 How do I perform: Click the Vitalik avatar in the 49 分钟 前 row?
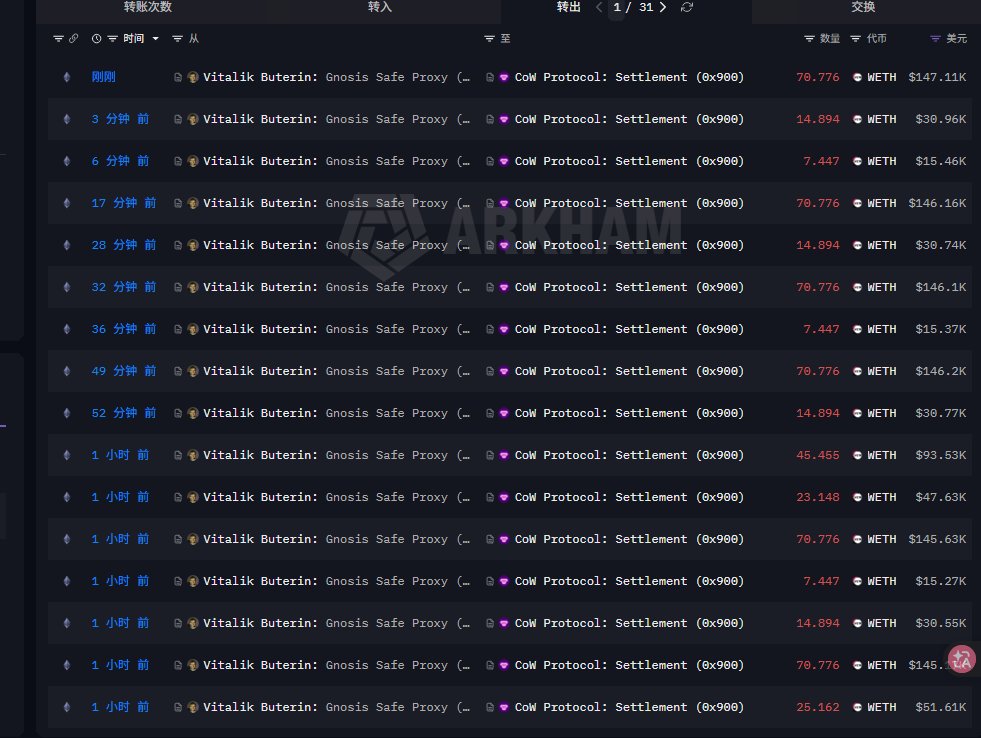(x=193, y=371)
